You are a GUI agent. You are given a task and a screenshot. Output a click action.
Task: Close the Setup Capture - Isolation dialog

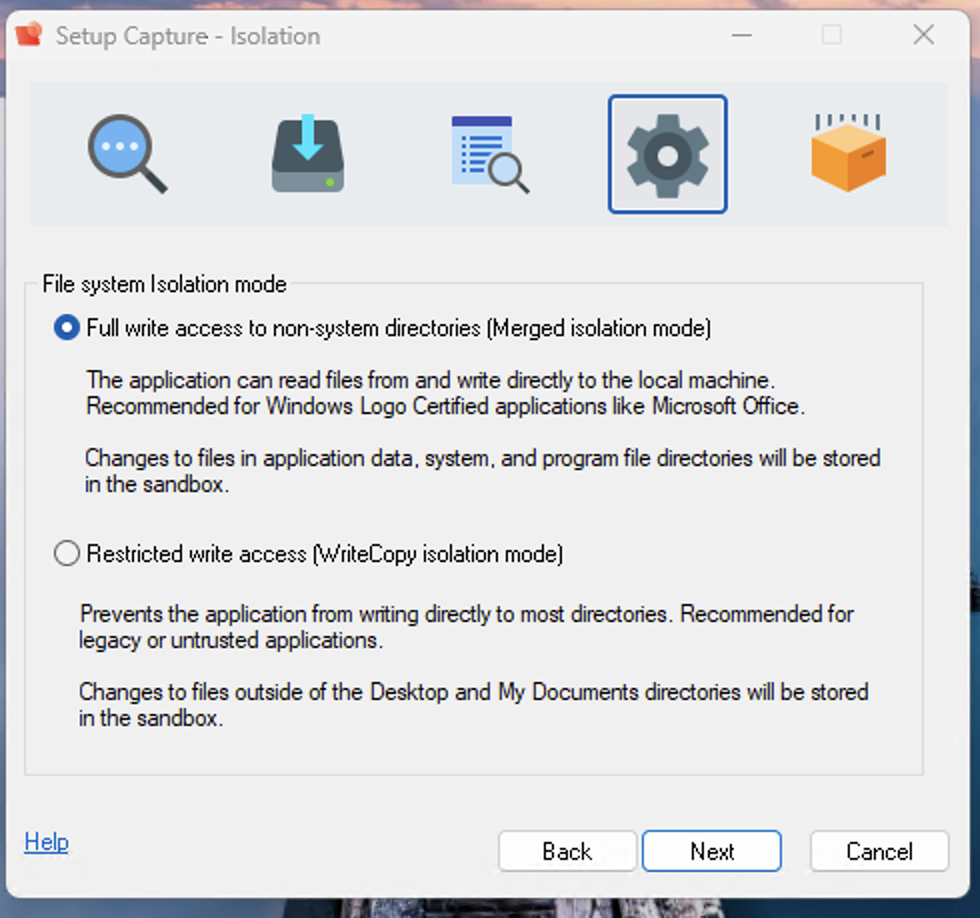click(x=923, y=35)
